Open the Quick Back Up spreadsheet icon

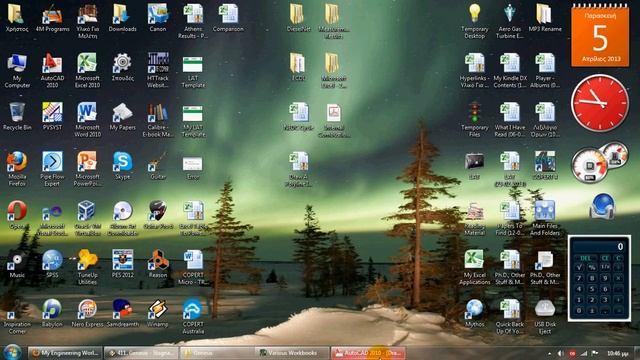click(x=509, y=316)
